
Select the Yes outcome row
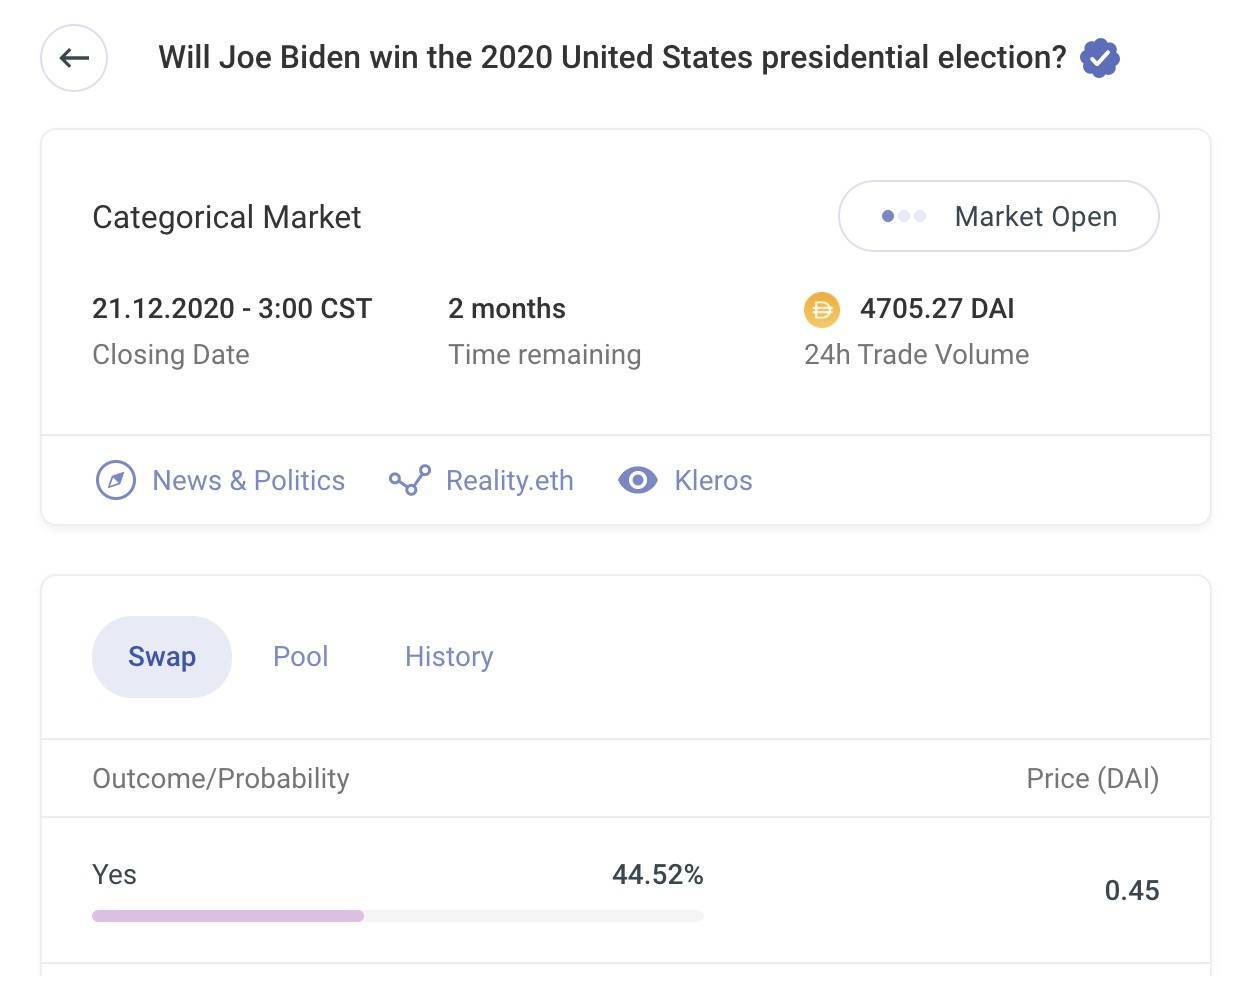[114, 875]
